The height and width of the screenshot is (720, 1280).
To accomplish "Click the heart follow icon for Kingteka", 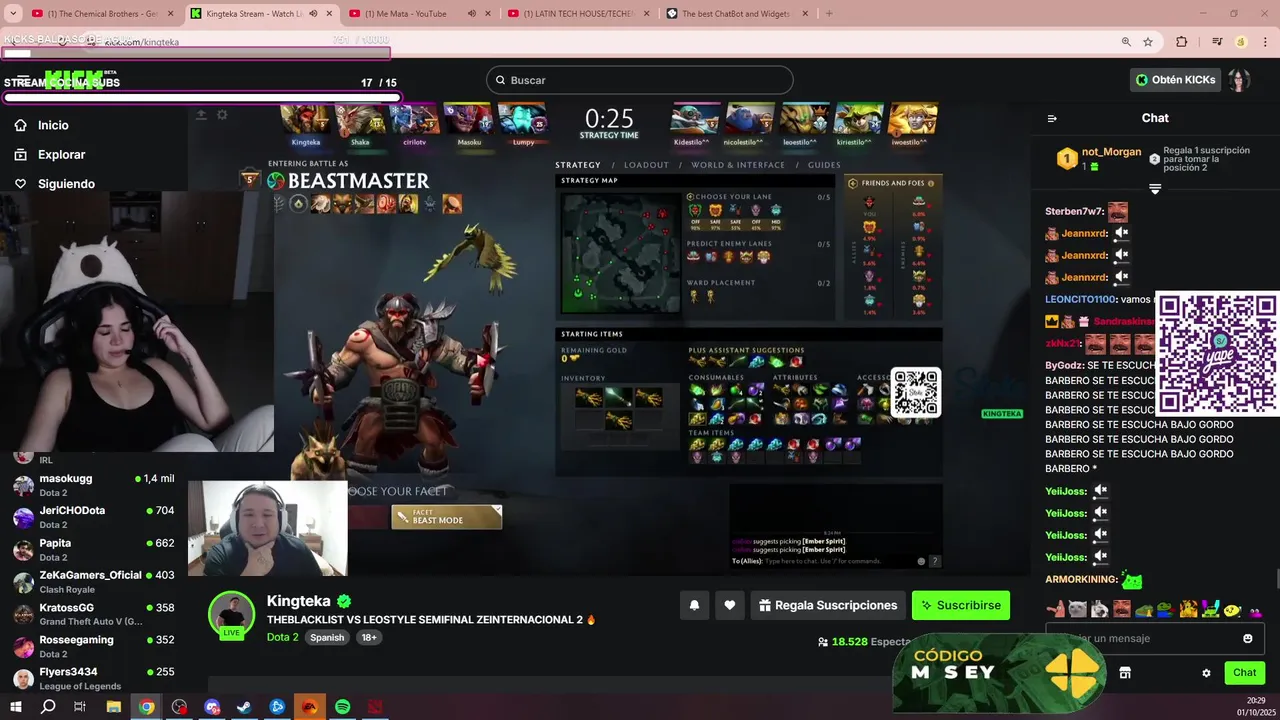I will pos(730,605).
